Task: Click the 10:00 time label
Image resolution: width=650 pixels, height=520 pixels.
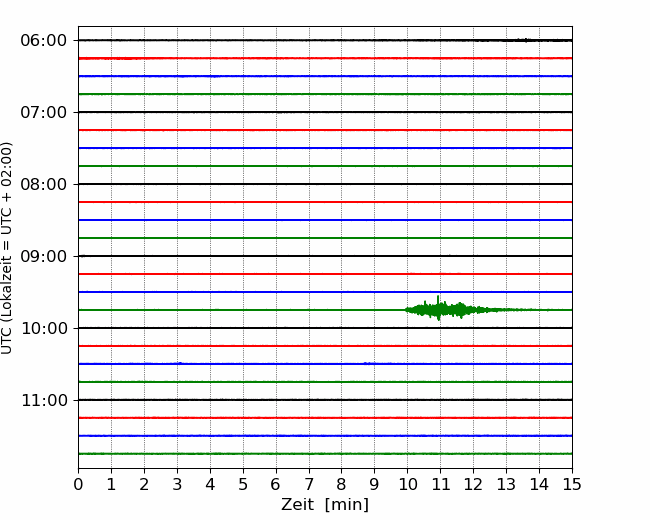Action: pos(44,328)
